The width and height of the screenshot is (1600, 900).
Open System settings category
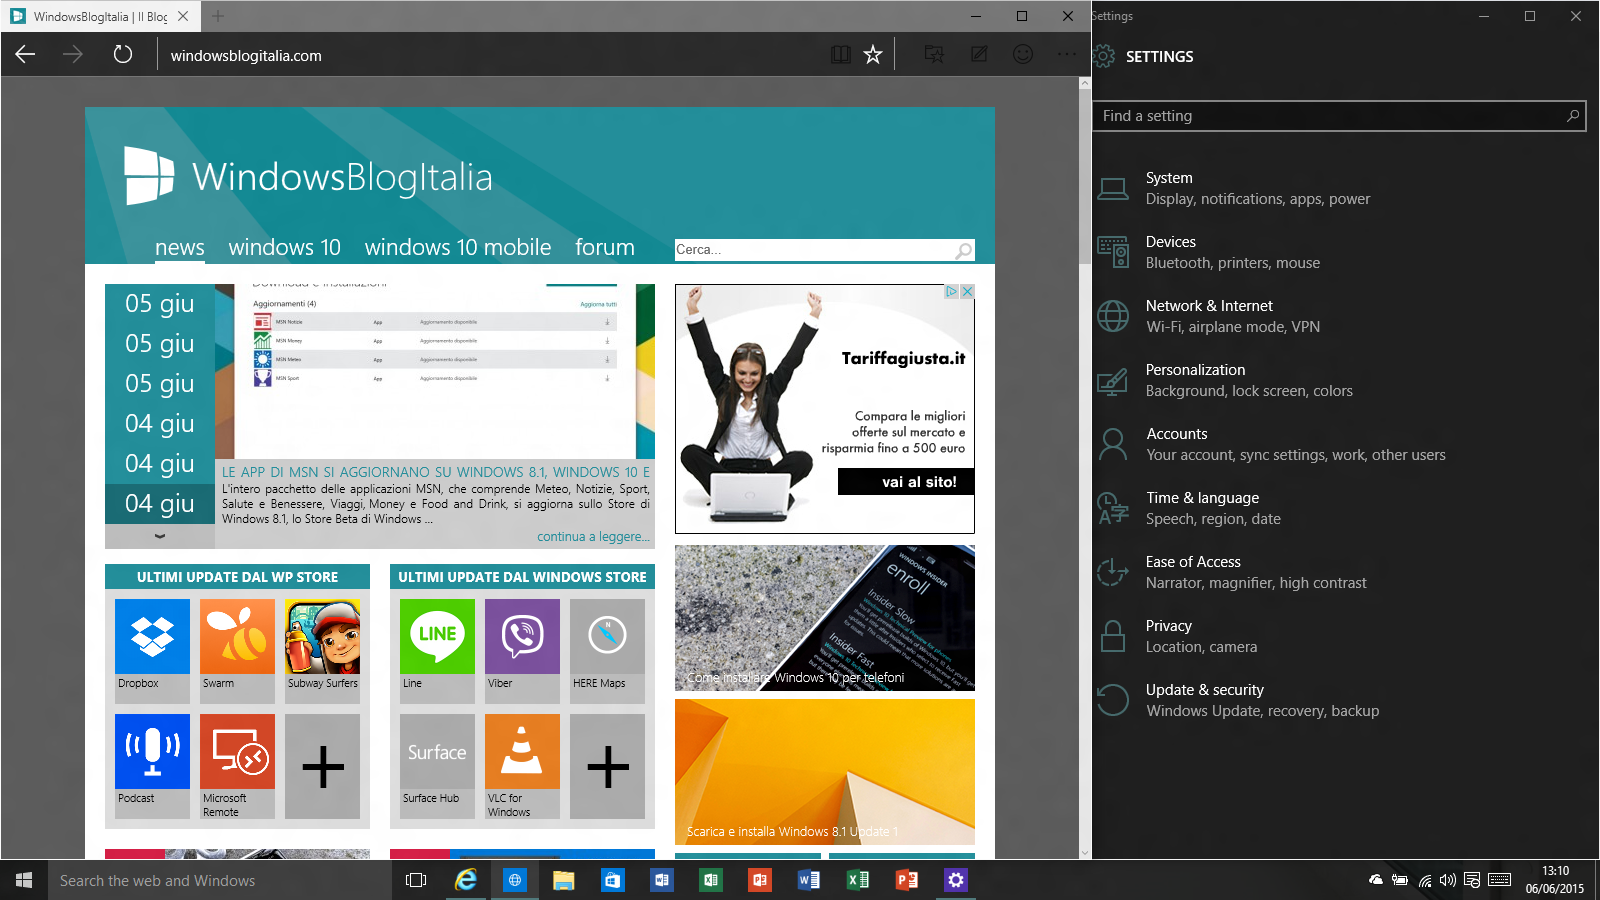1340,188
